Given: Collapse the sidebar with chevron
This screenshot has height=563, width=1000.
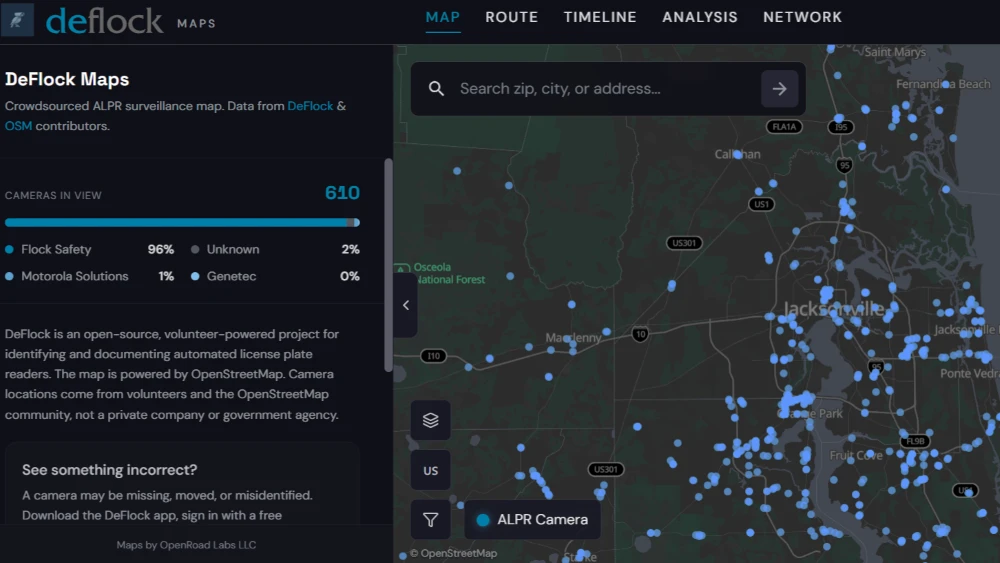Looking at the screenshot, I should click(x=406, y=305).
